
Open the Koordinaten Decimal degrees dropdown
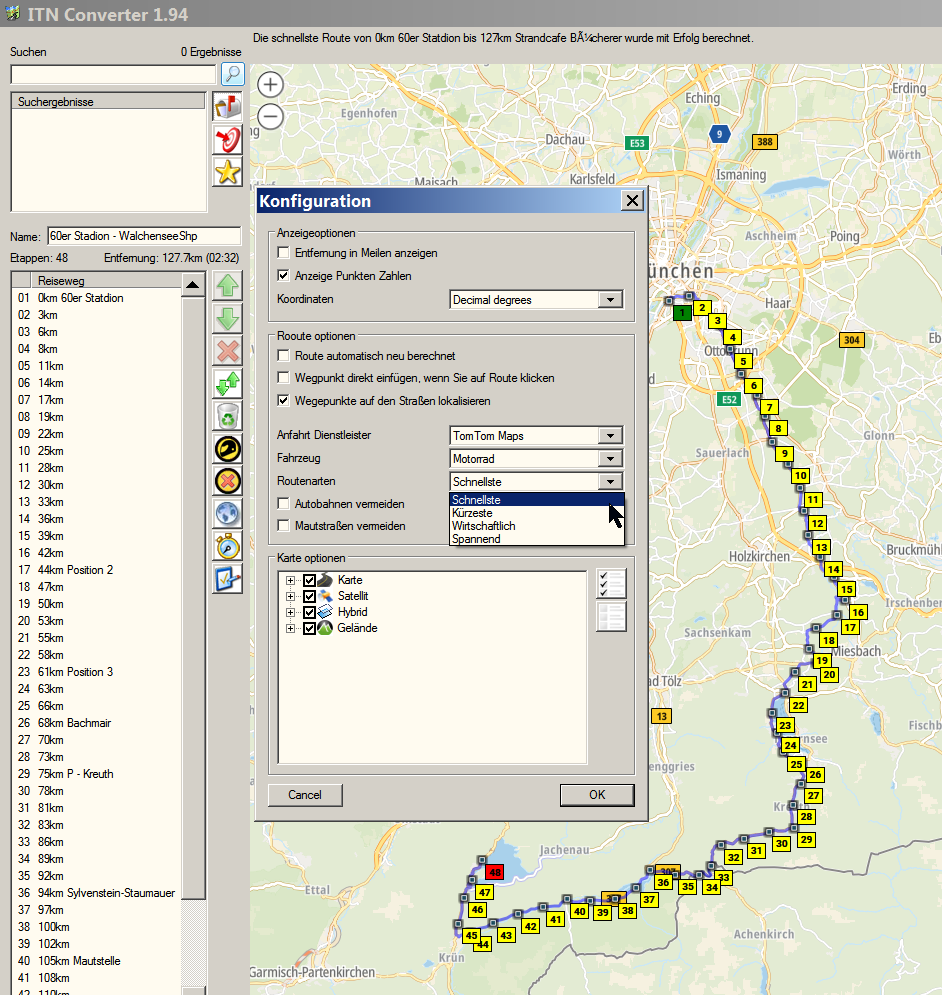[611, 300]
